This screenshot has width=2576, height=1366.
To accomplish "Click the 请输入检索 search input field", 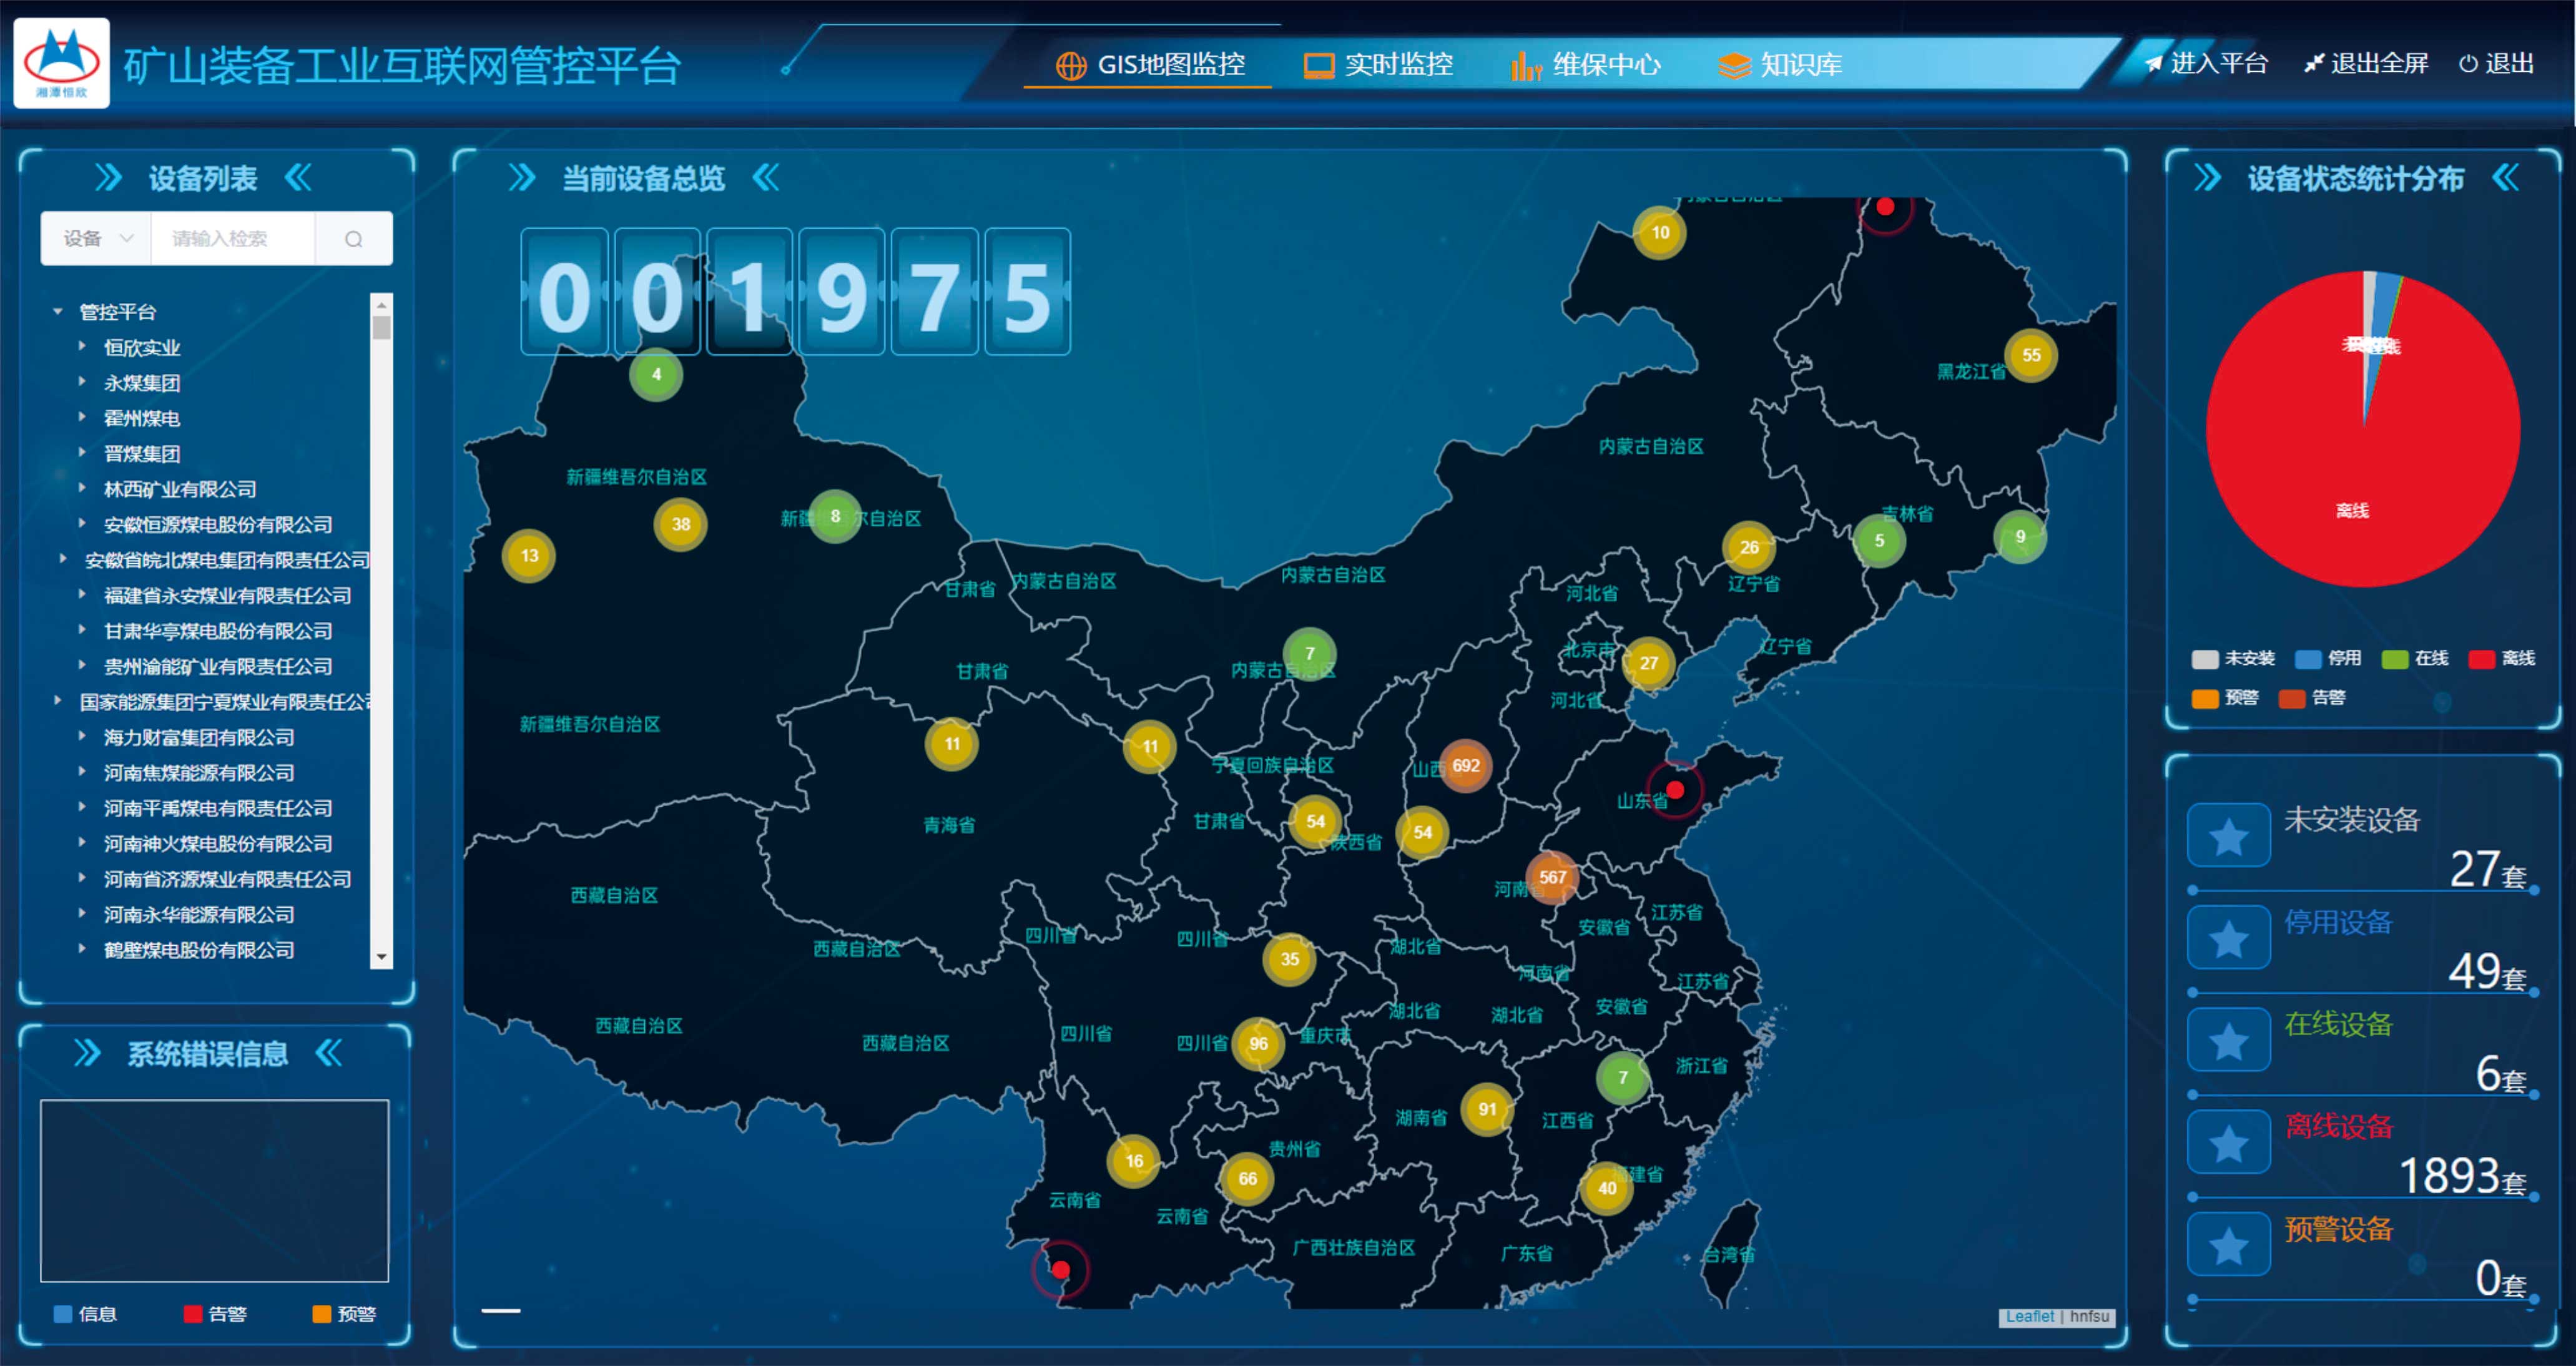I will click(x=232, y=239).
